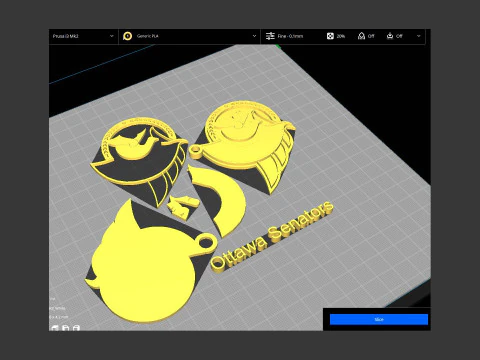Open the Generic PLA material dropdown
This screenshot has height=360, width=480.
click(189, 36)
